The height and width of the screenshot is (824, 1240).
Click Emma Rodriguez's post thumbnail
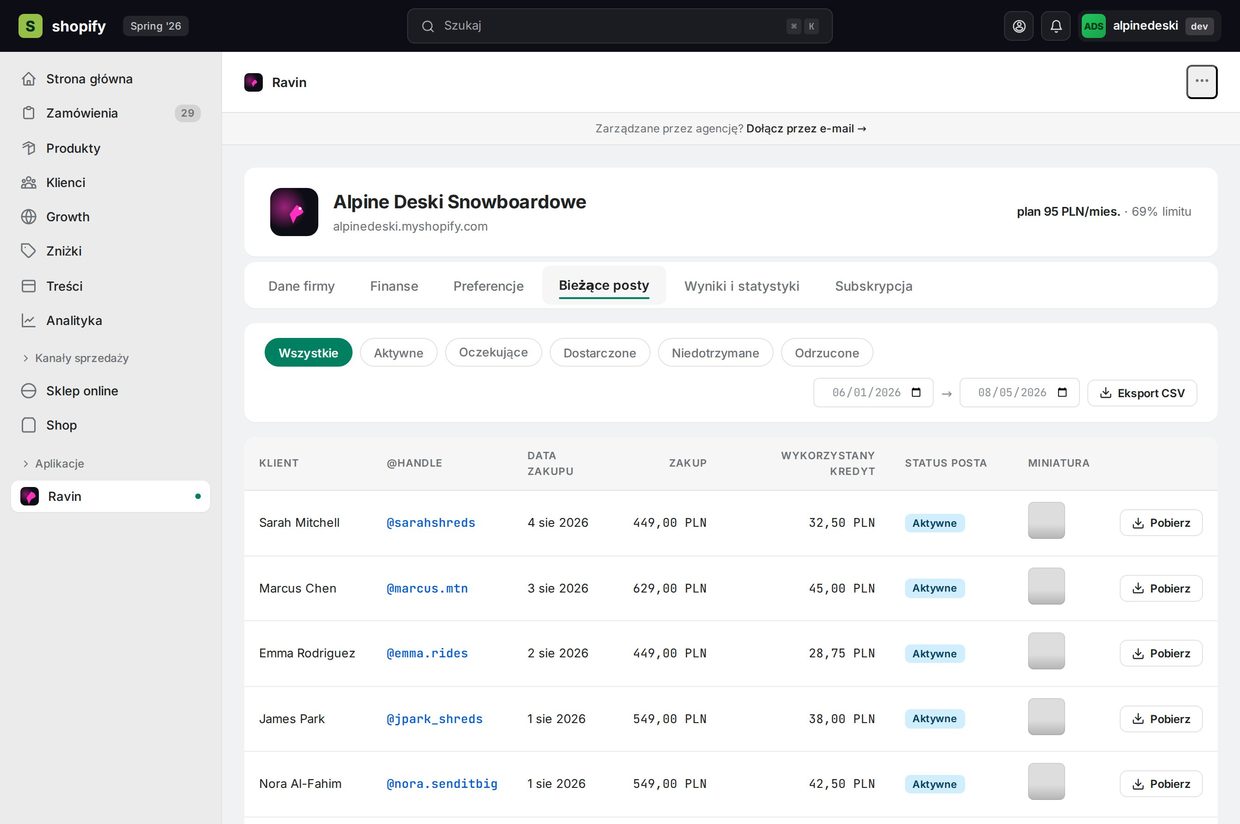[x=1046, y=651]
